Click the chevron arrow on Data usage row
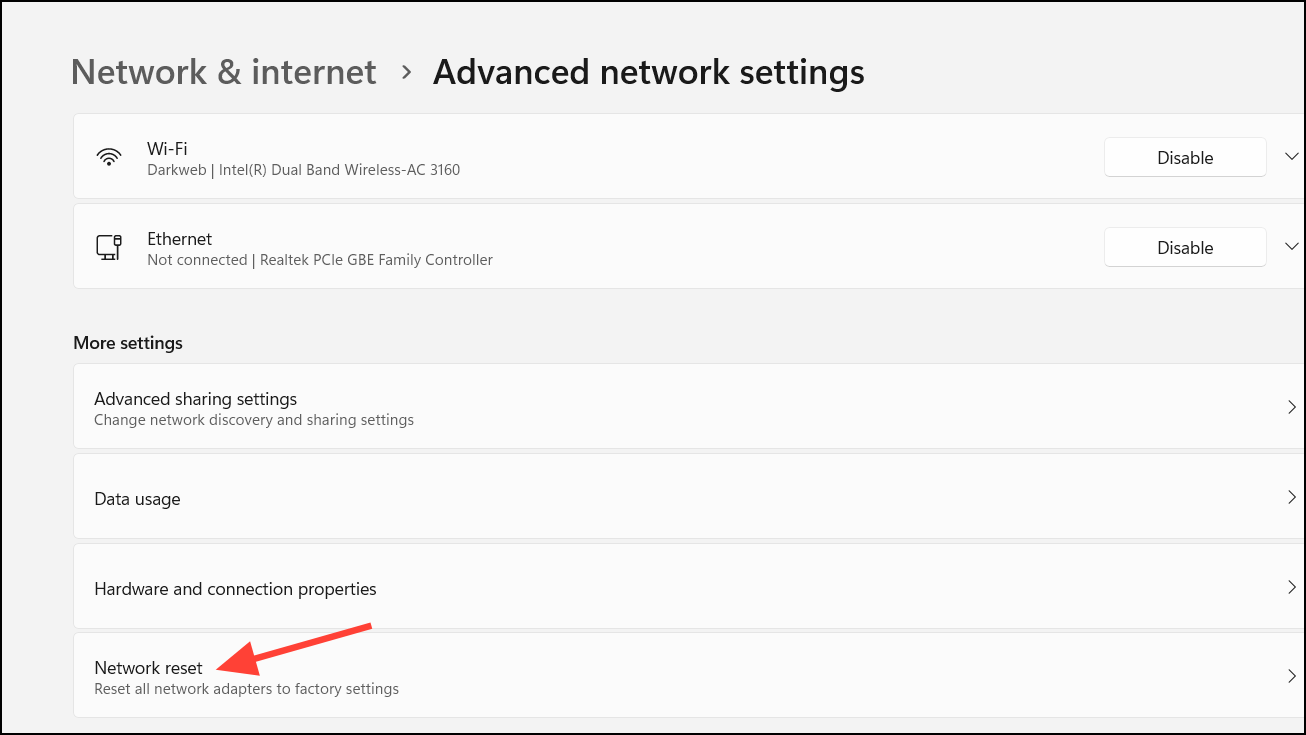1306x735 pixels. click(x=1292, y=497)
